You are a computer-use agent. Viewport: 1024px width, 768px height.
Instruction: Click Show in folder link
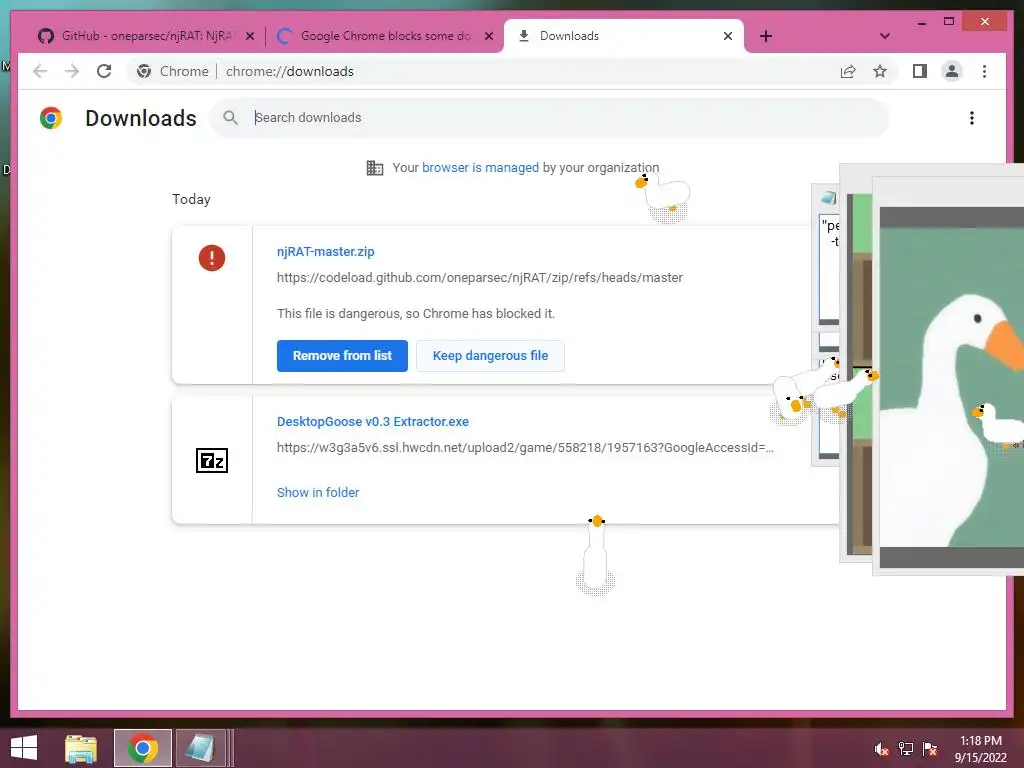318,492
